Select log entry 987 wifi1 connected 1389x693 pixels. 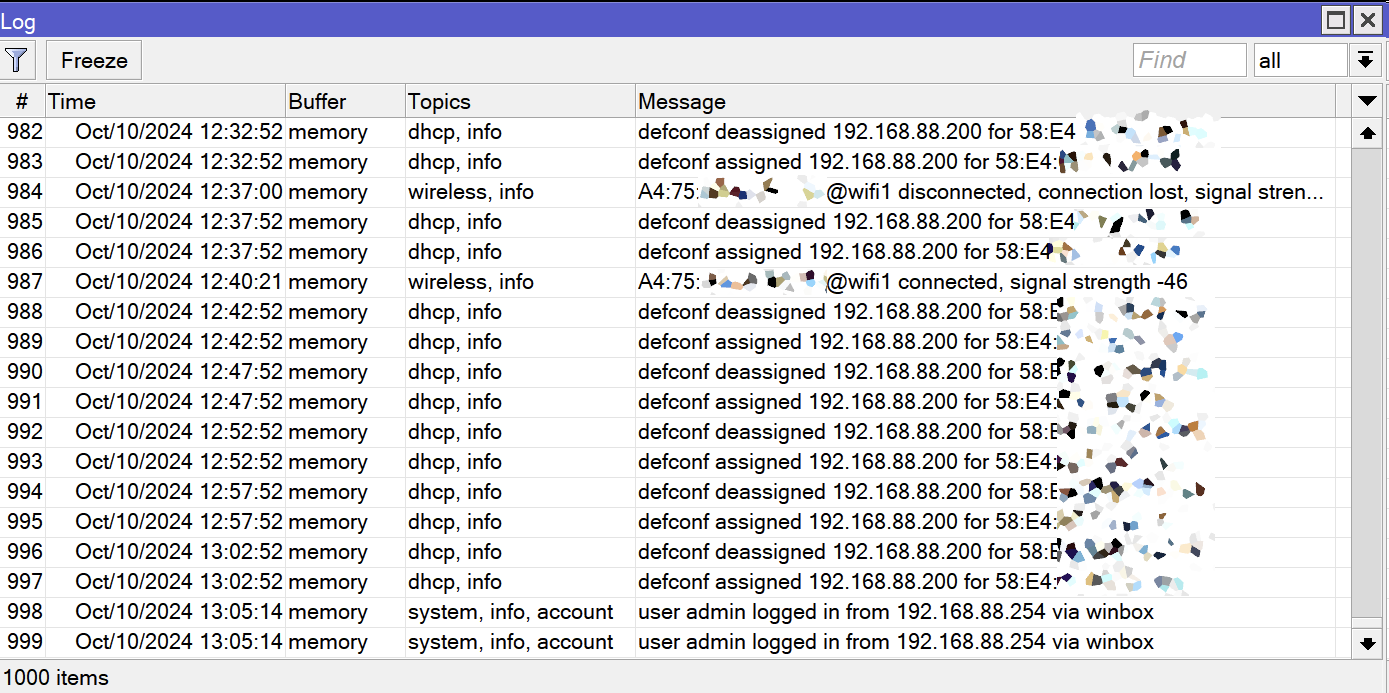[675, 282]
